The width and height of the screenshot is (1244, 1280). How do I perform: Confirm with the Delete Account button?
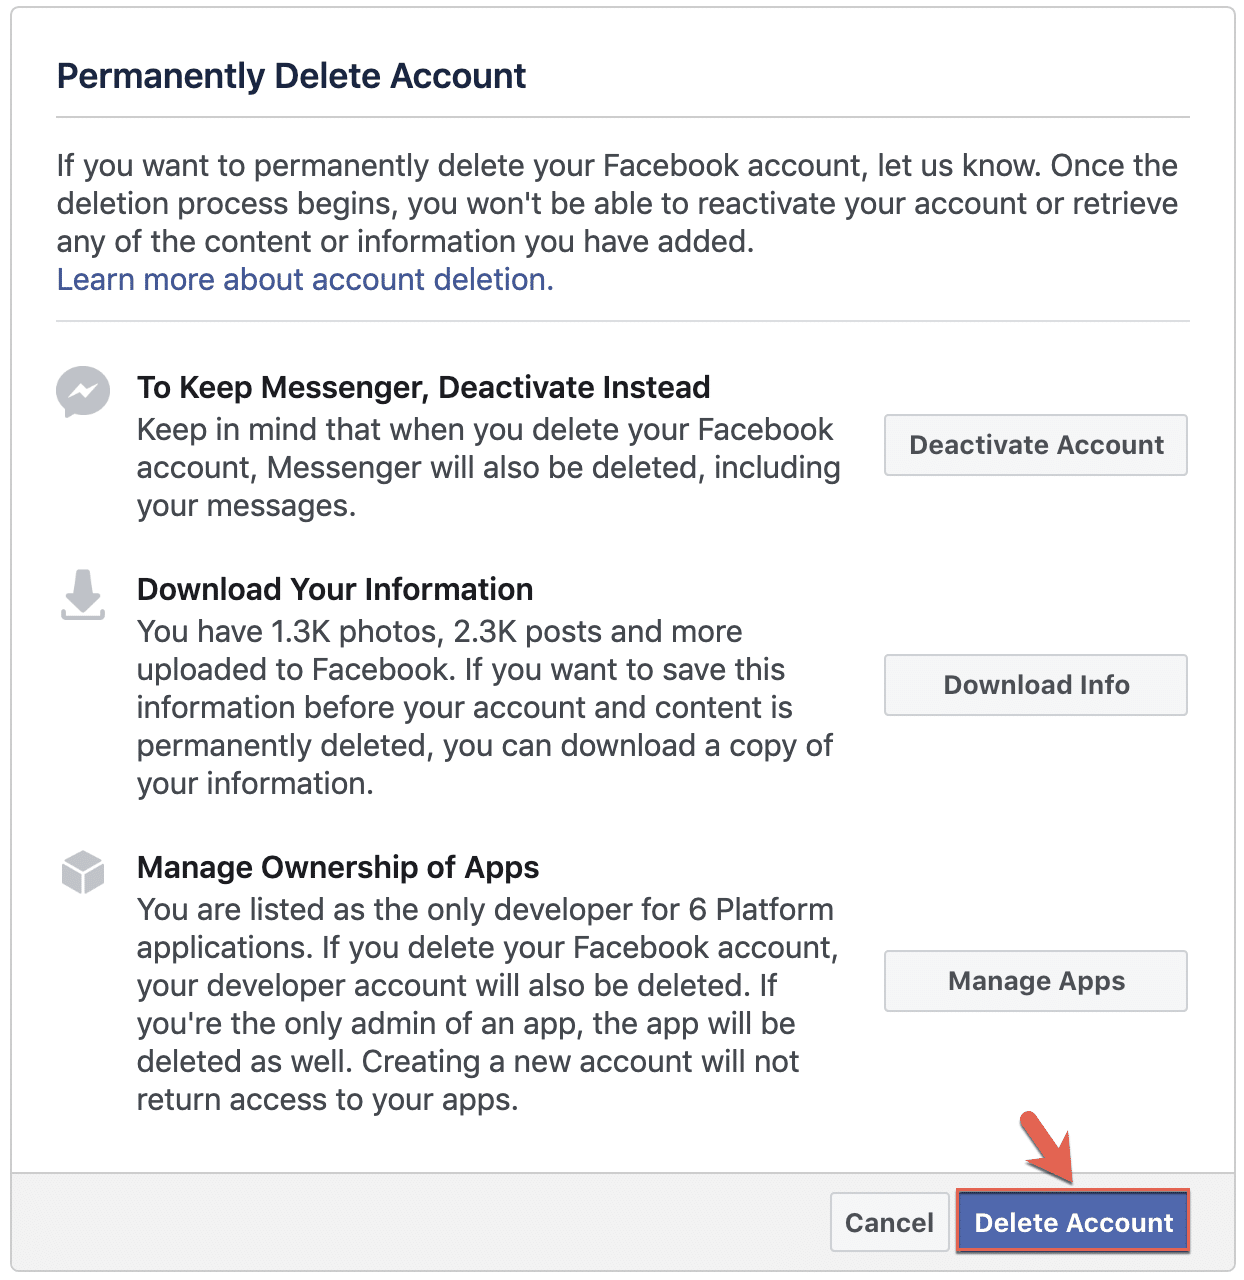(1072, 1222)
